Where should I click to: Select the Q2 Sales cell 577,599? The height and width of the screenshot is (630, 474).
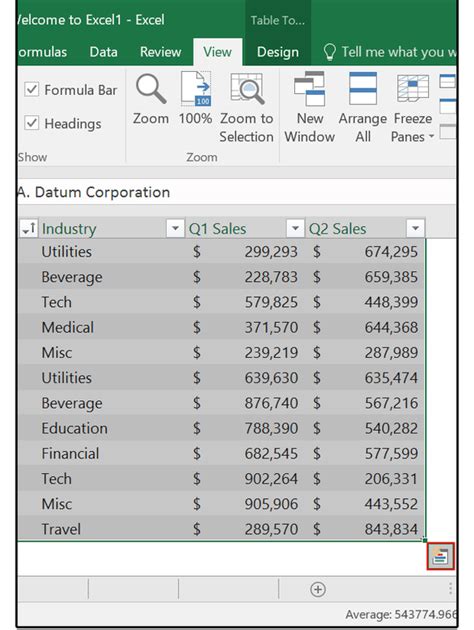coord(366,454)
